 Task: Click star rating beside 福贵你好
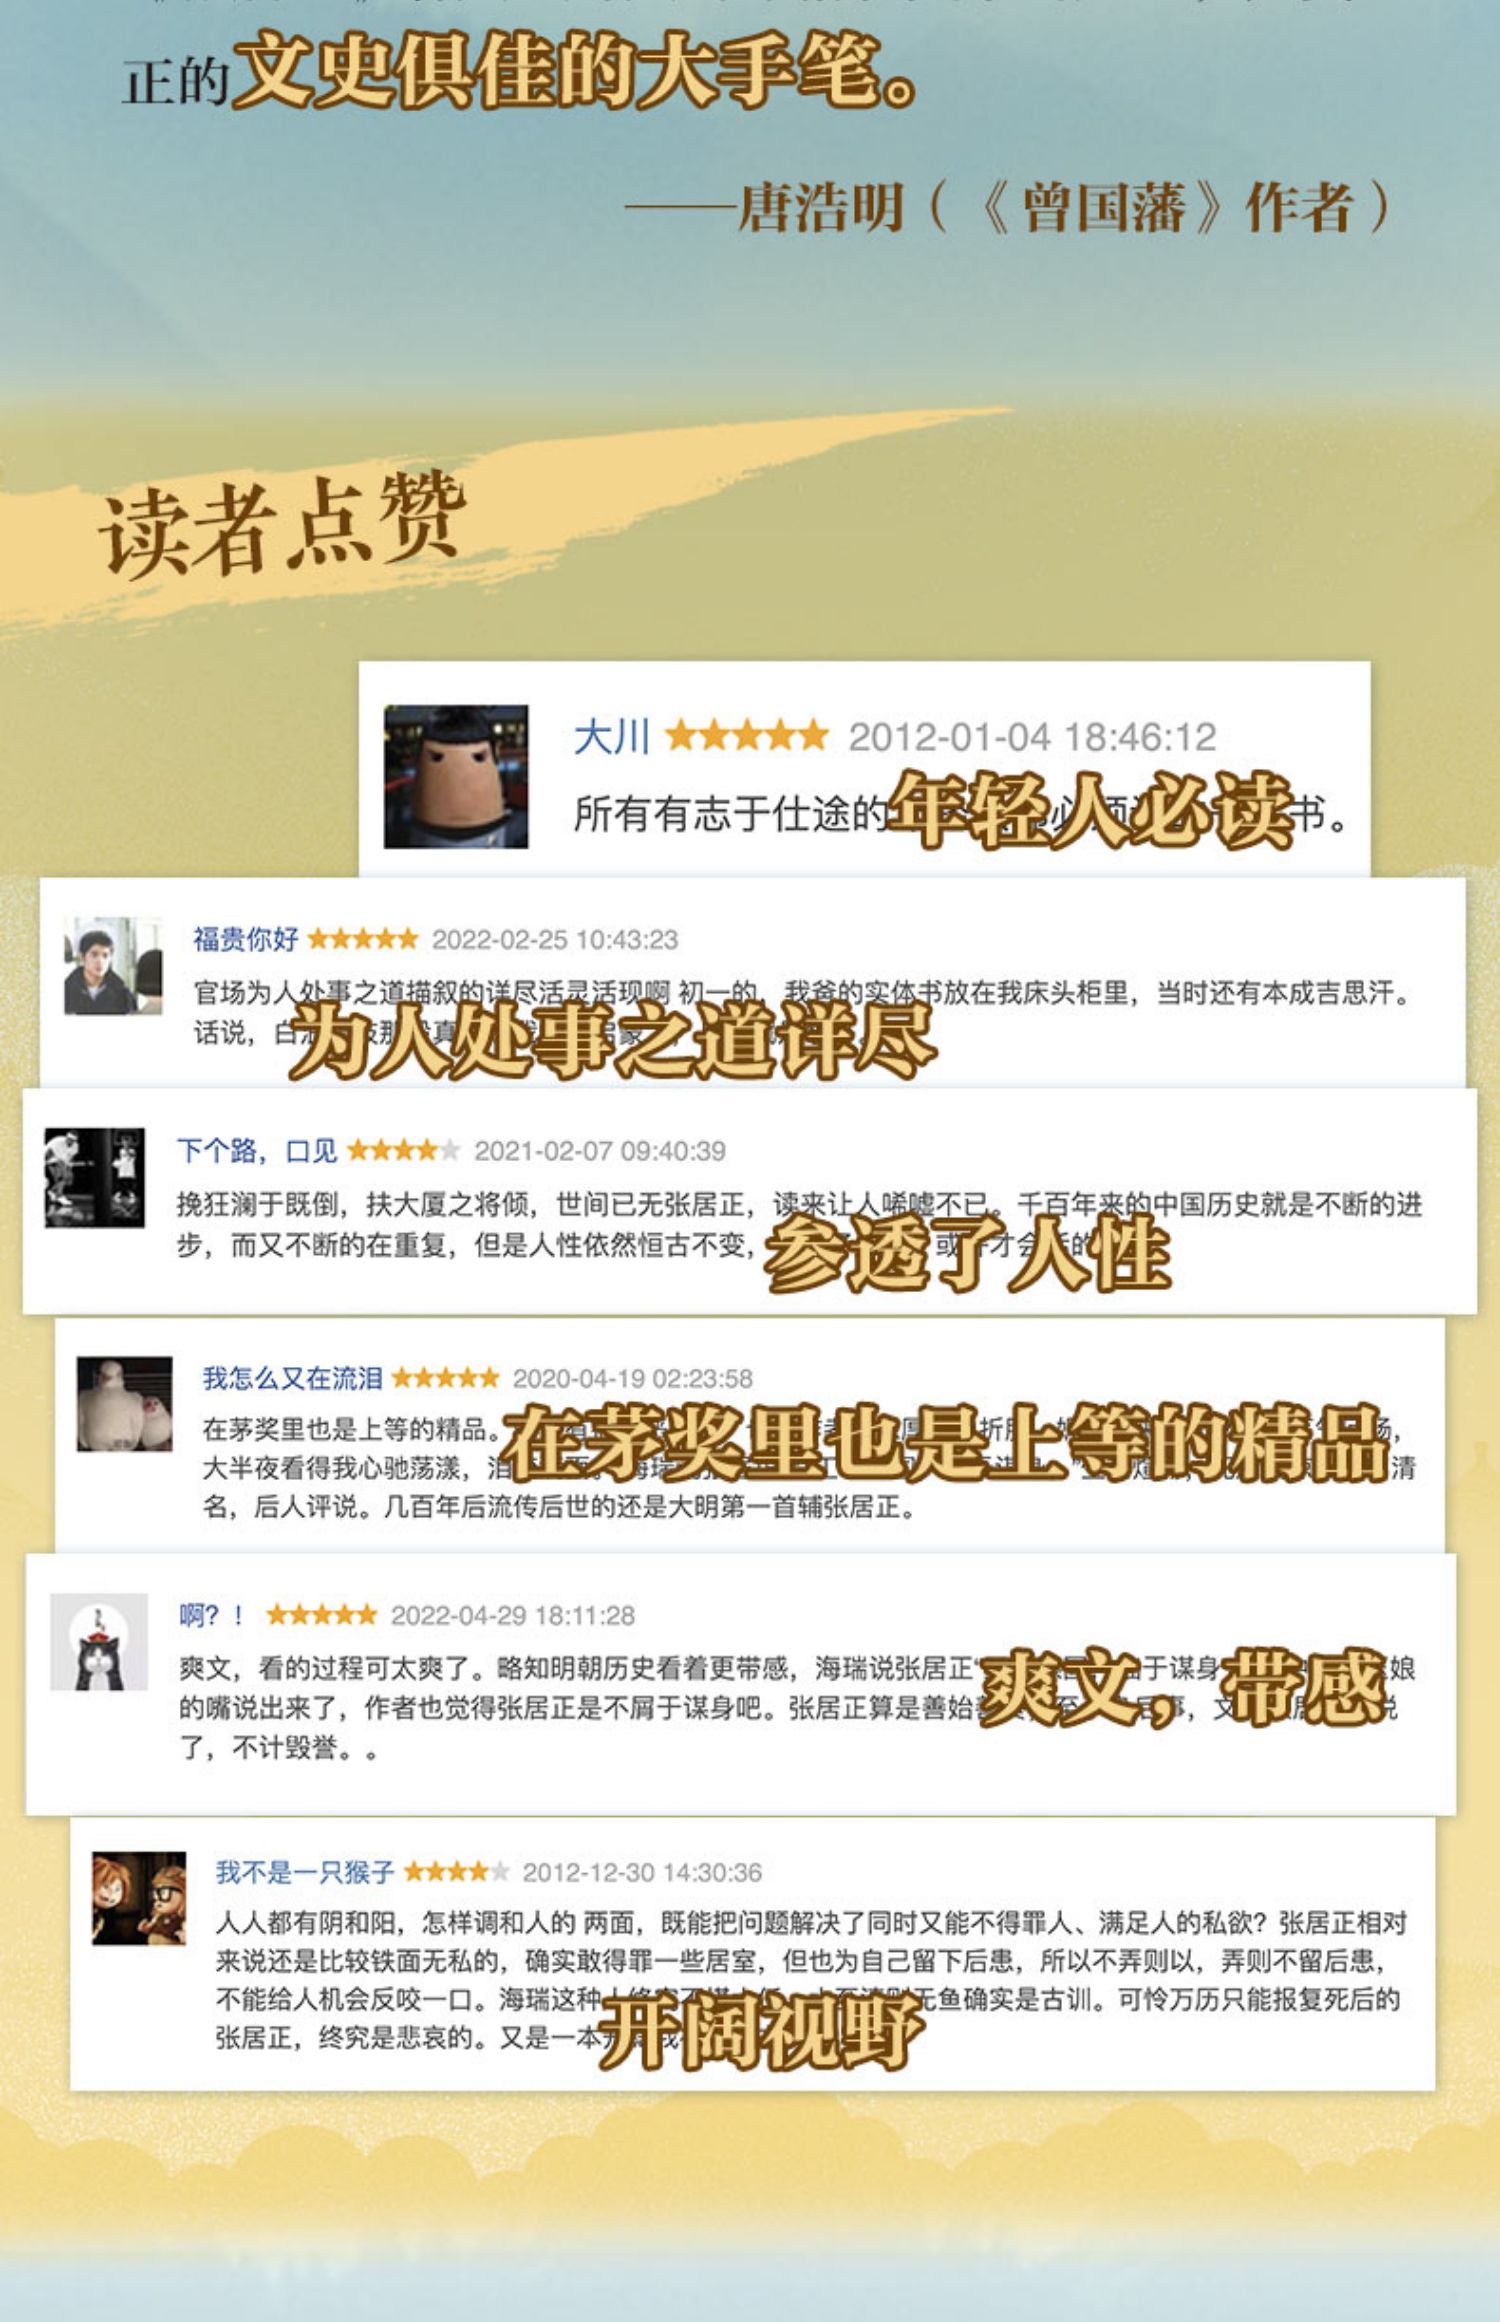click(363, 939)
